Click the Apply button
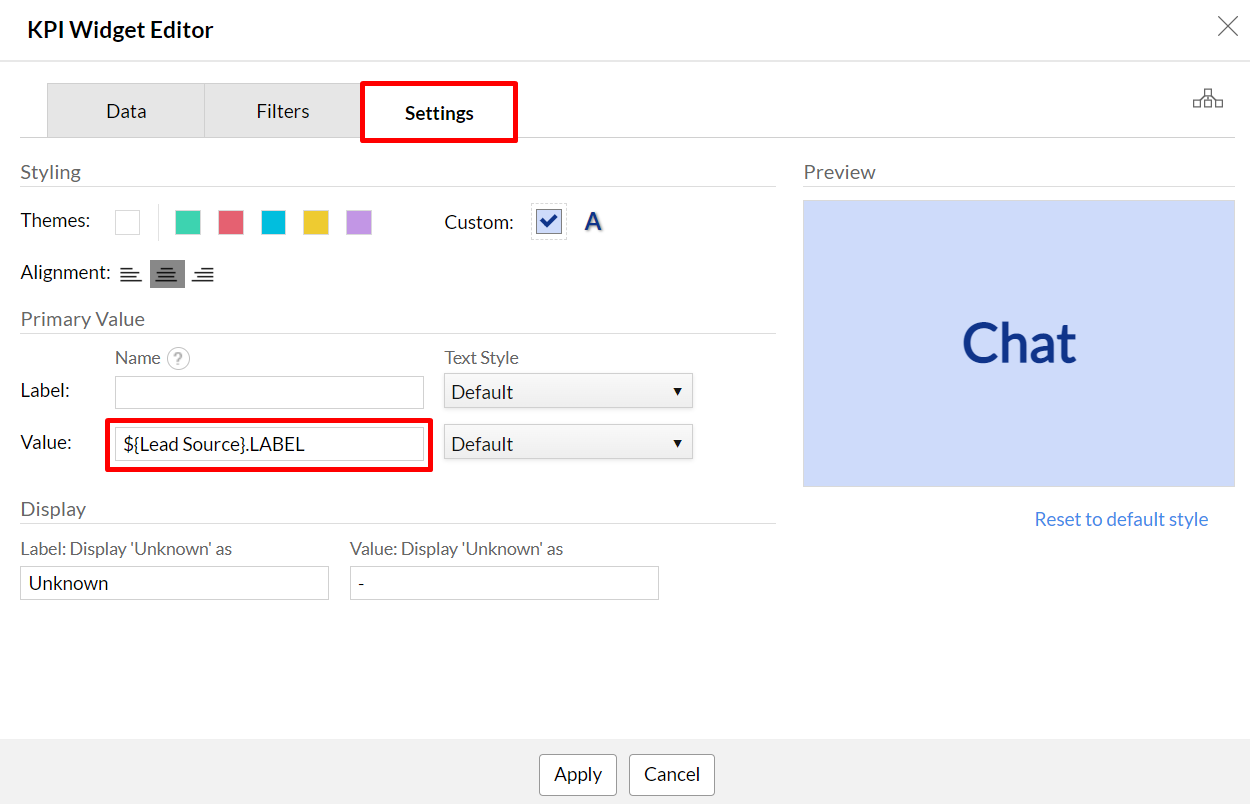 point(577,774)
